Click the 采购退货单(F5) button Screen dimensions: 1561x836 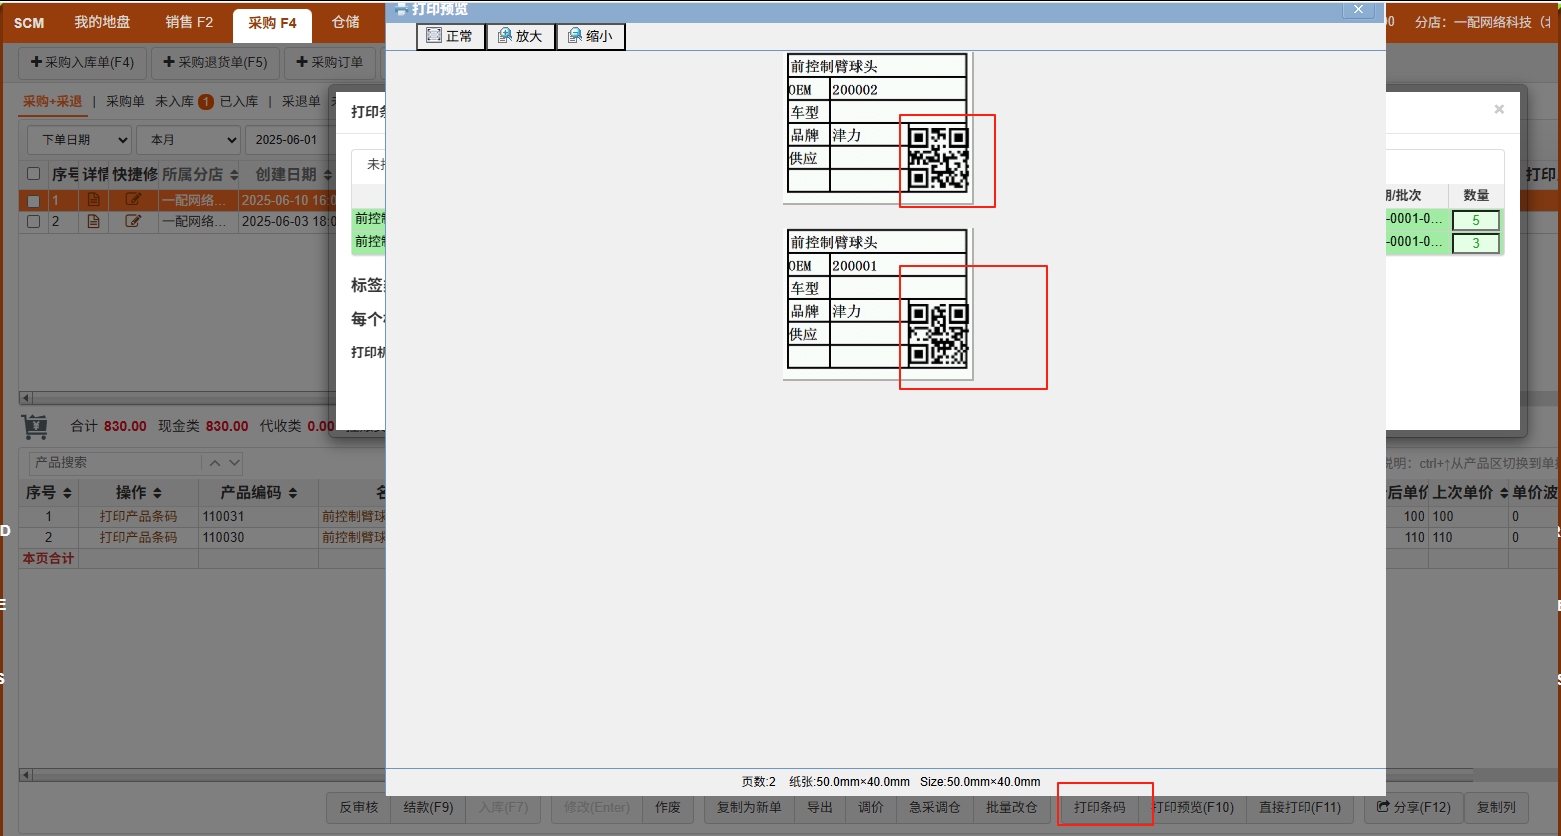[216, 62]
